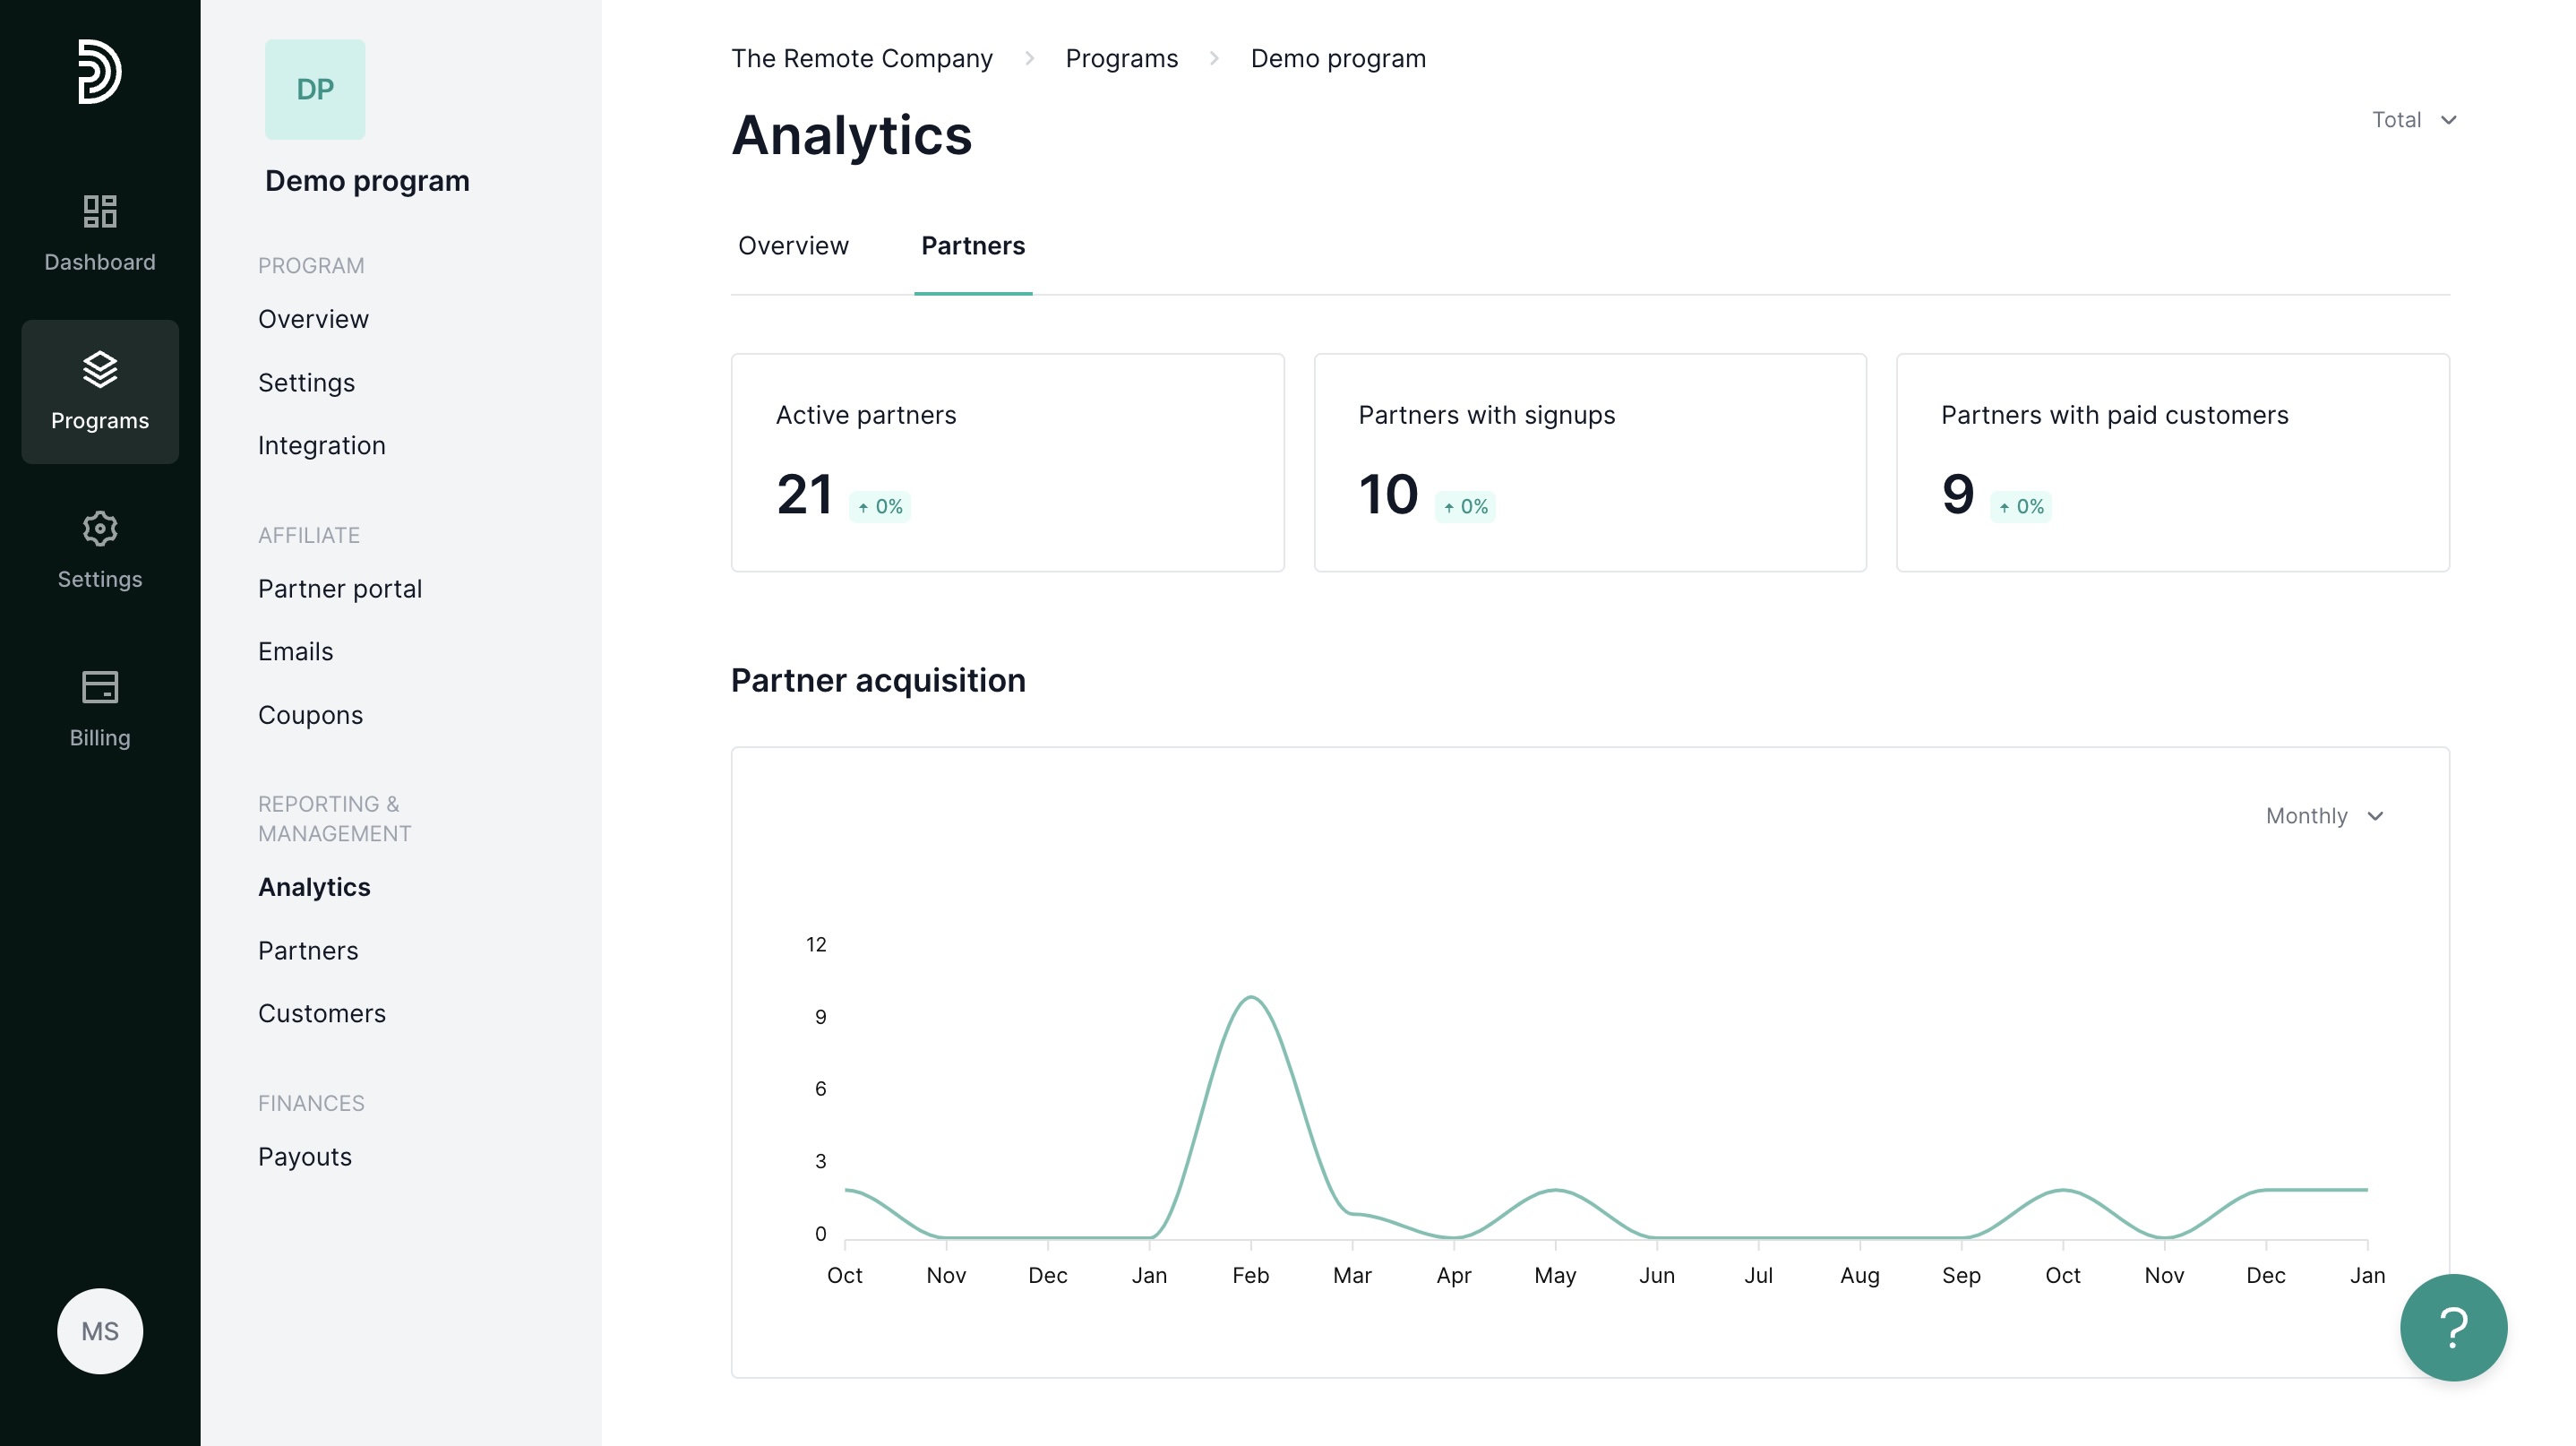Click the Sep label on chart axis
The image size is (2576, 1446).
coord(1961,1276)
